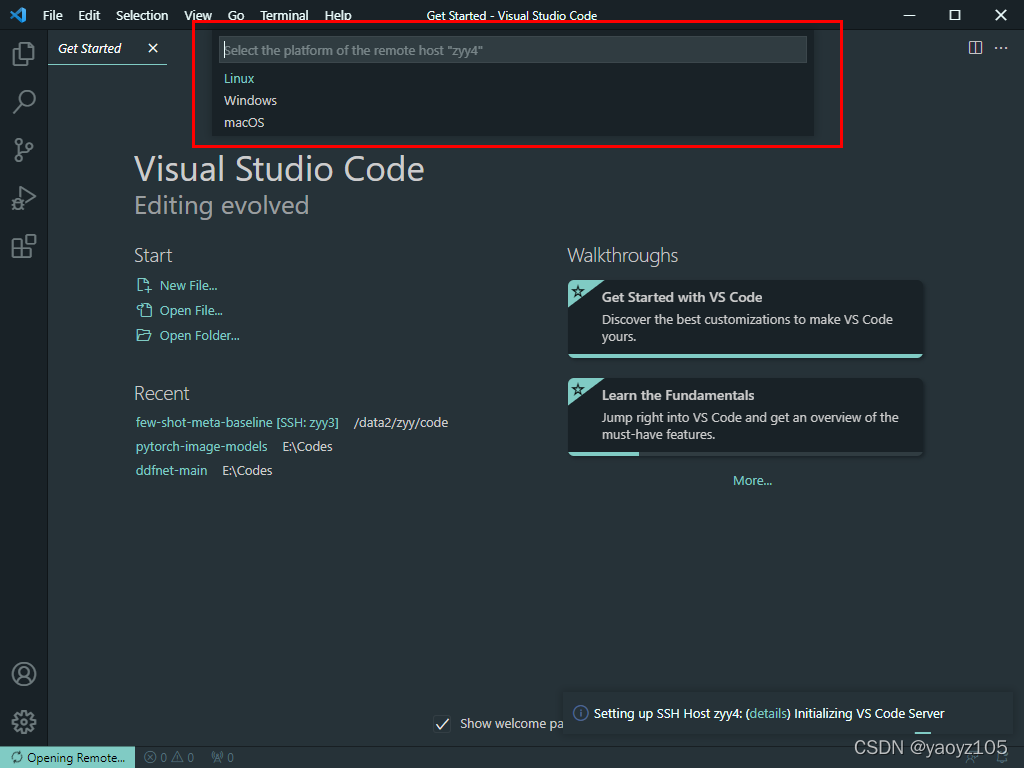Choose Windows as remote host platform
The width and height of the screenshot is (1024, 768).
click(513, 101)
